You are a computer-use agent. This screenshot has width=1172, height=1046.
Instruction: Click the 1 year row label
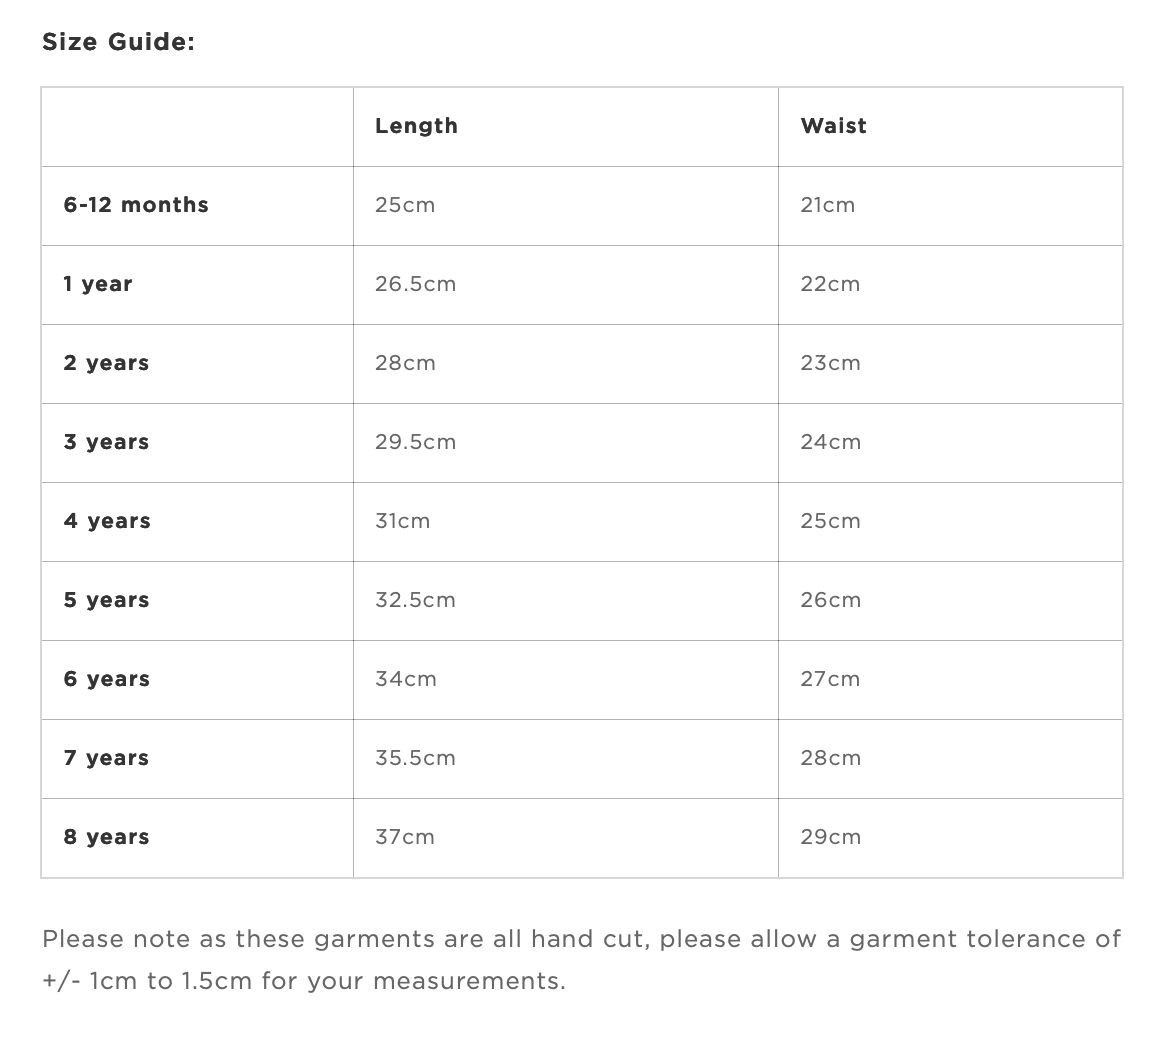(x=98, y=284)
